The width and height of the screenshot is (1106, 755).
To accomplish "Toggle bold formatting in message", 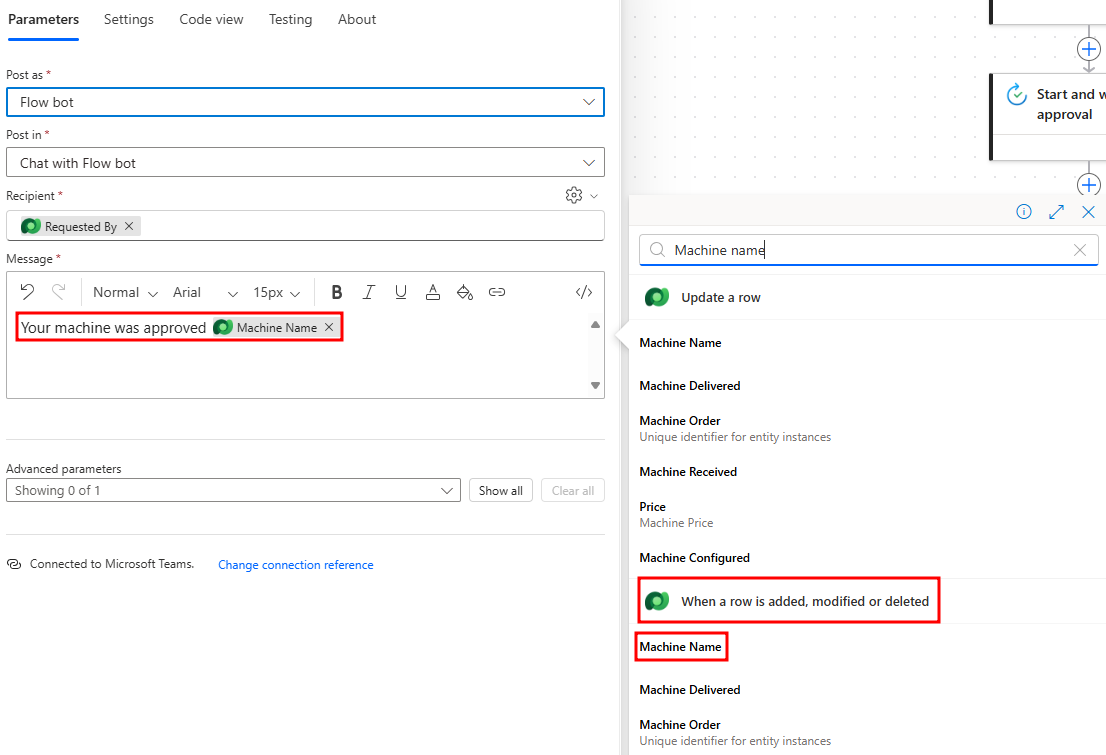I will point(336,292).
